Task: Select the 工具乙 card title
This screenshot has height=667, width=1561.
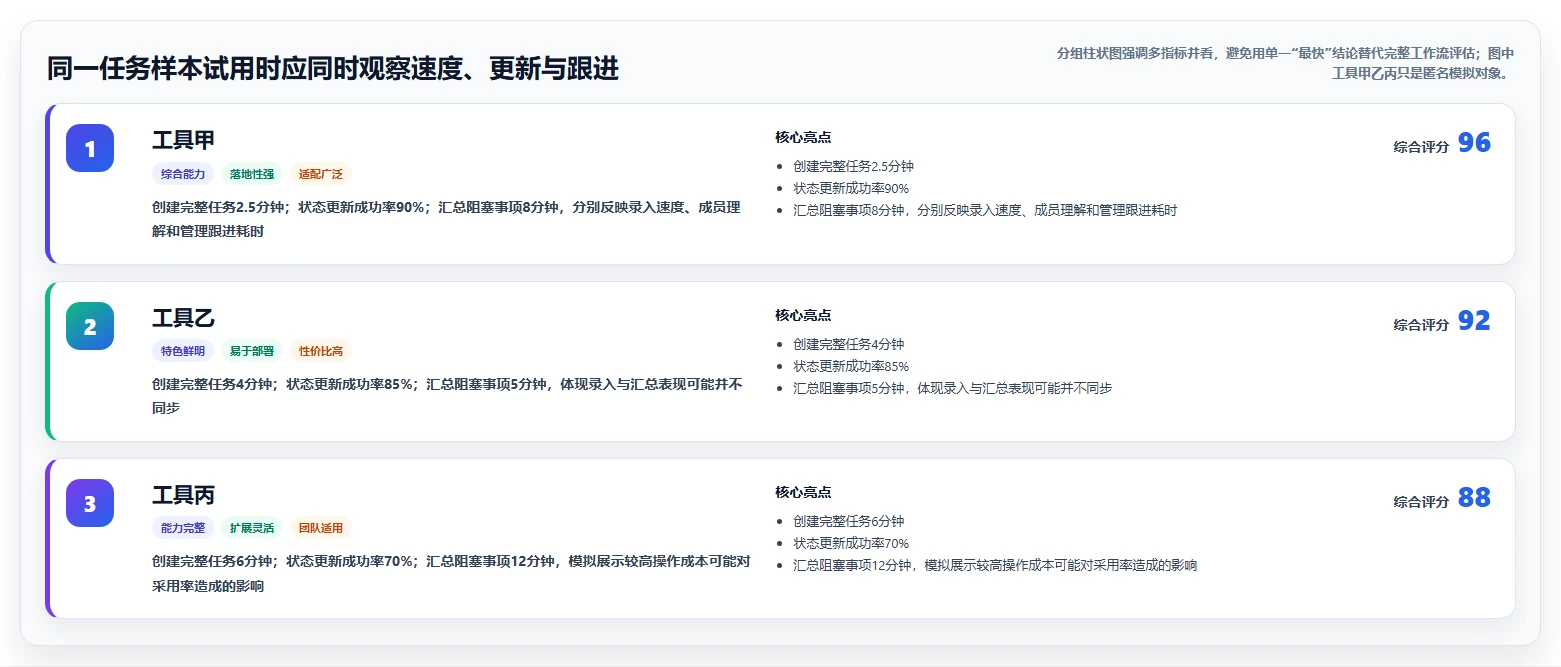Action: pyautogui.click(x=183, y=318)
